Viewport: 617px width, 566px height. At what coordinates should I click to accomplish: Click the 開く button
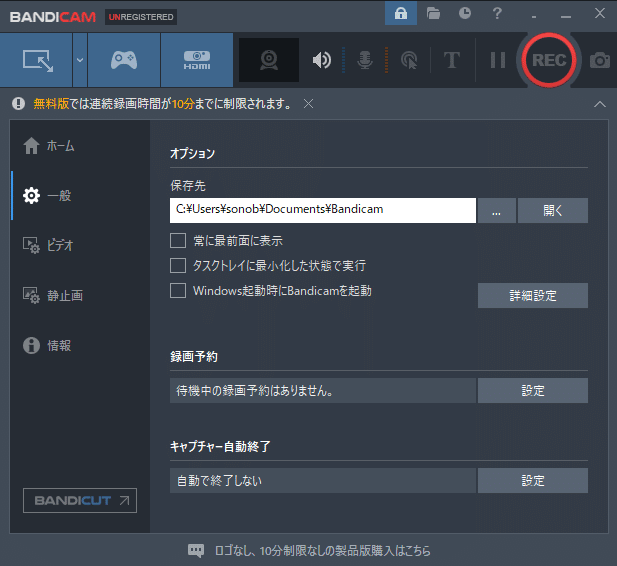click(x=552, y=210)
